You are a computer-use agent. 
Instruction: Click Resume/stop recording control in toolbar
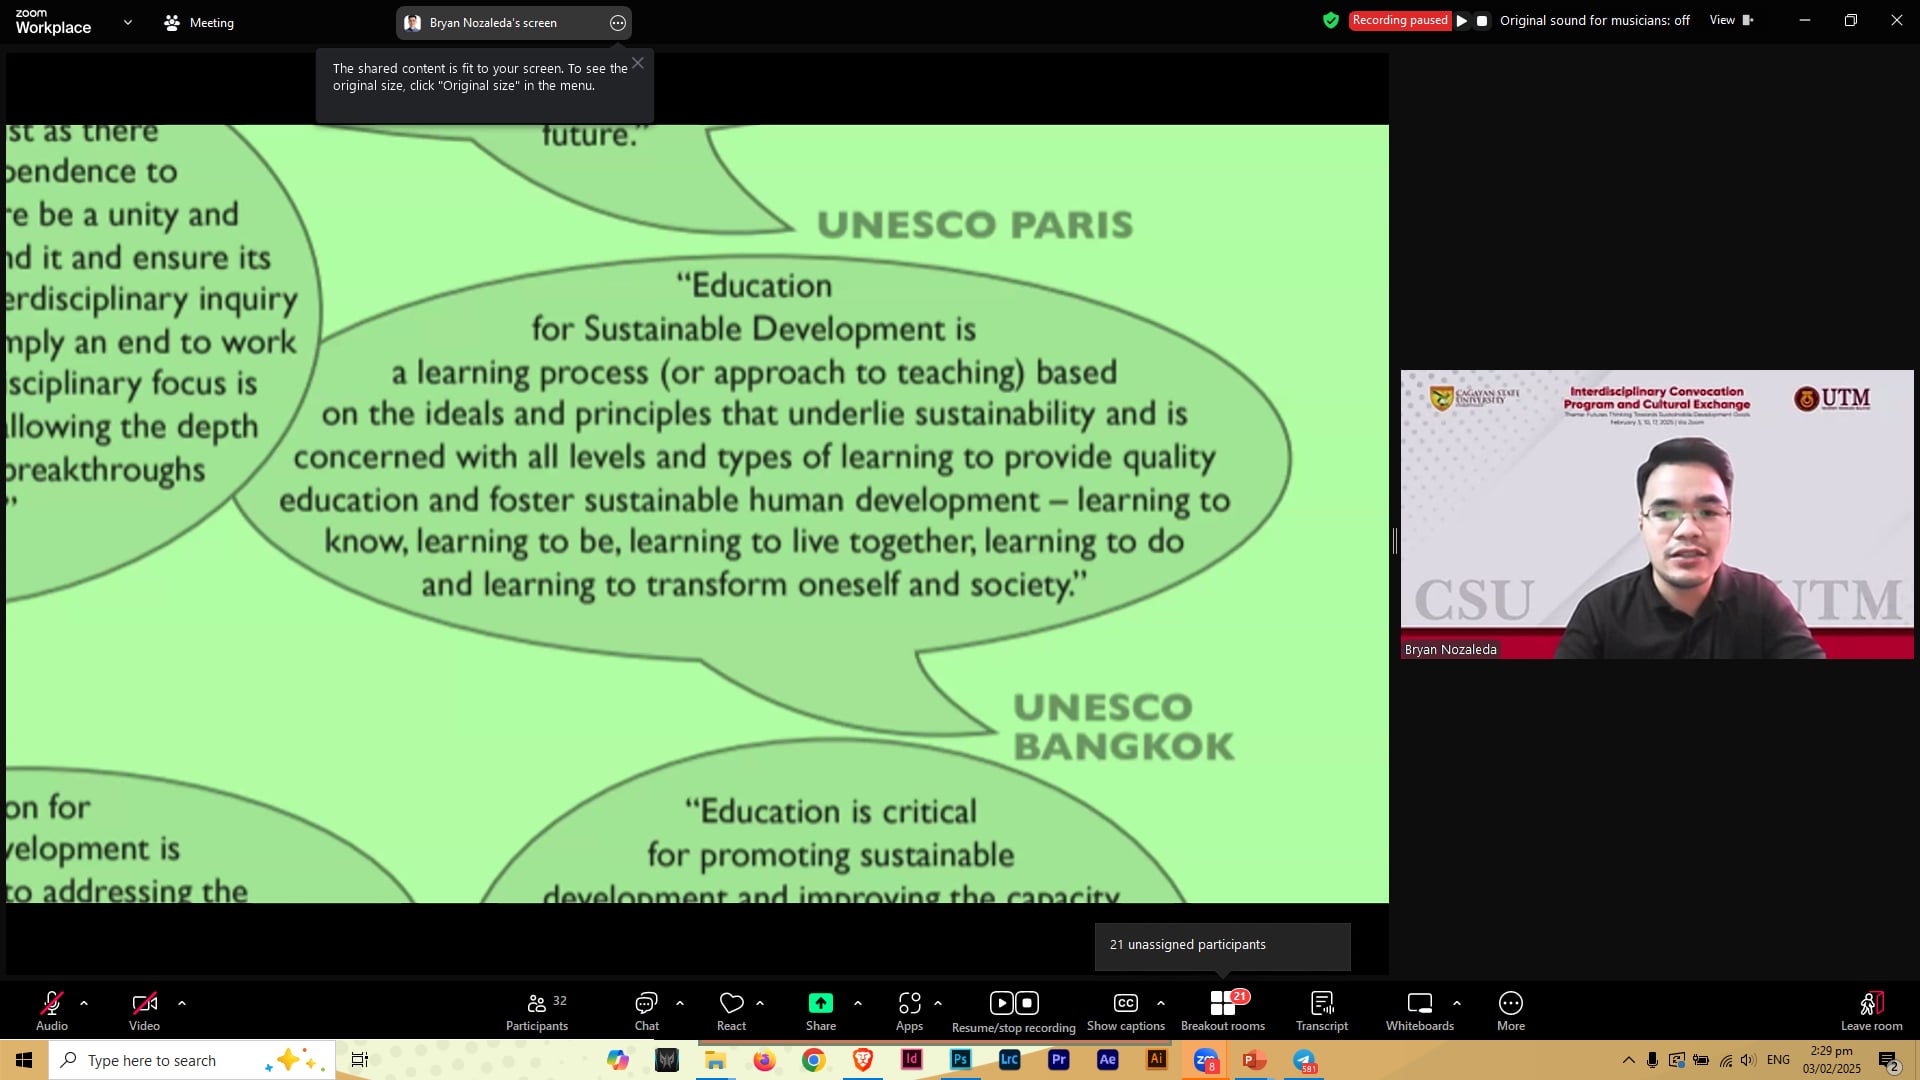click(1014, 1012)
